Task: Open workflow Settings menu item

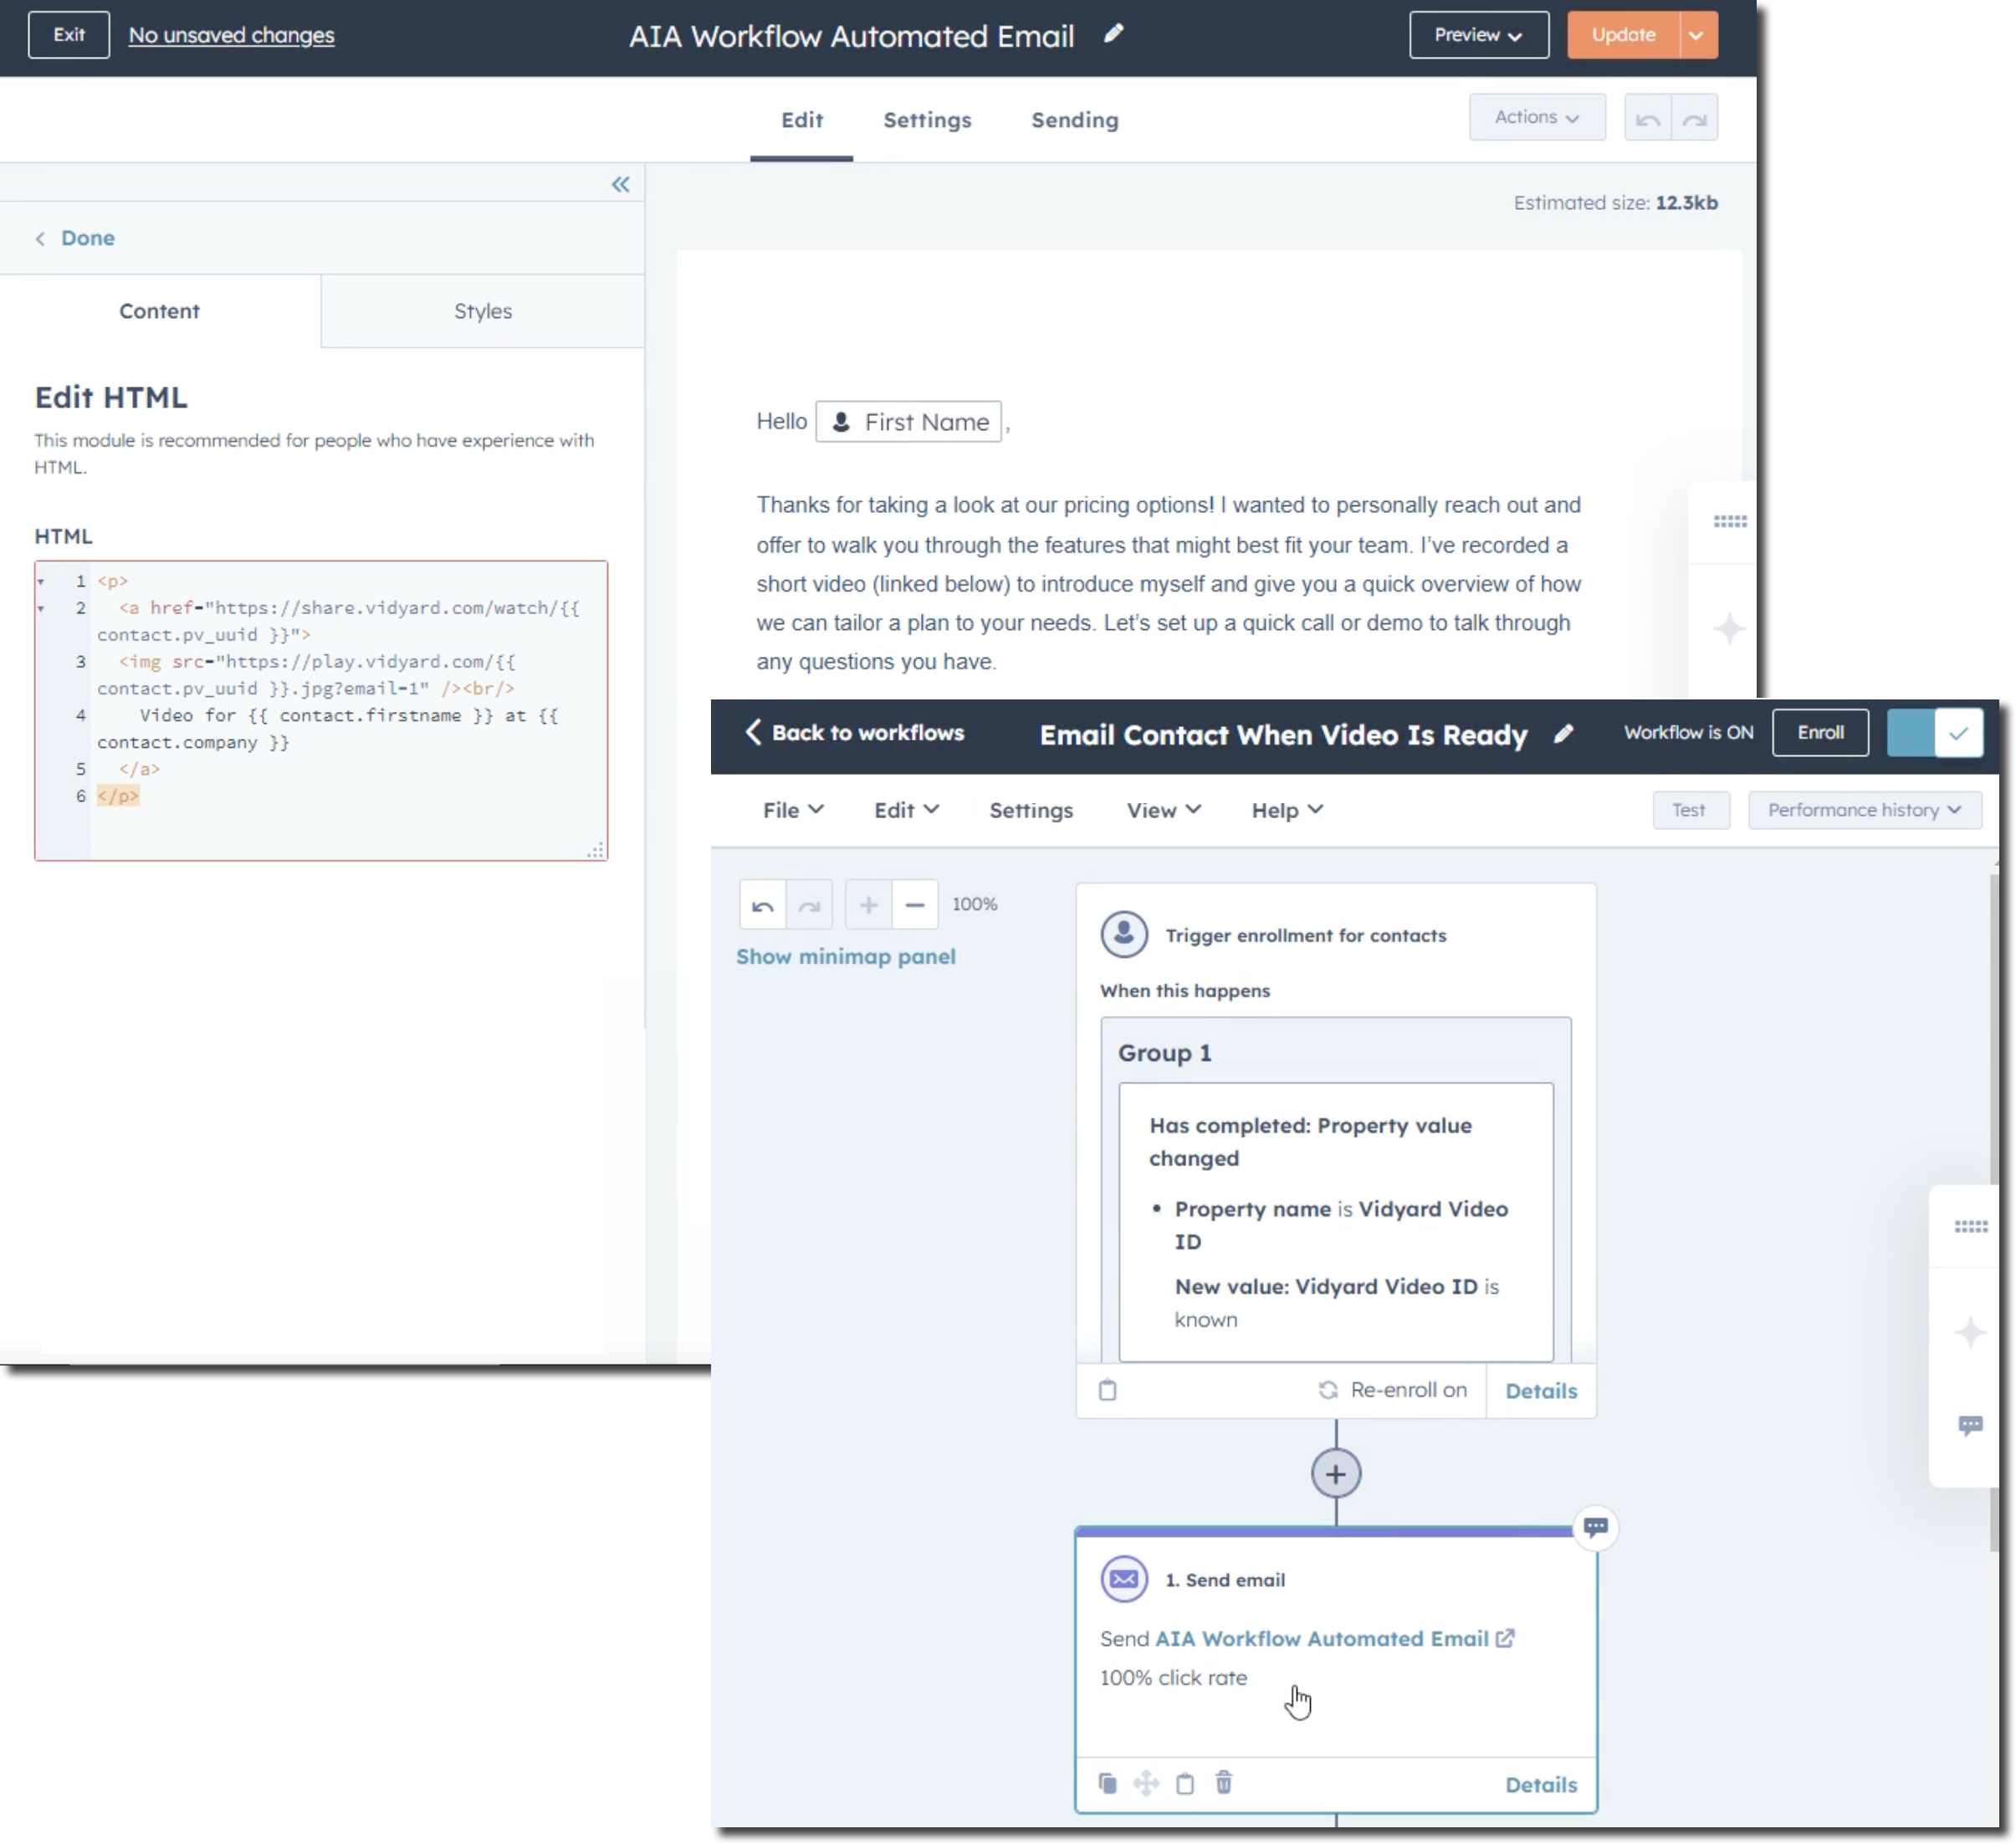Action: 1031,810
